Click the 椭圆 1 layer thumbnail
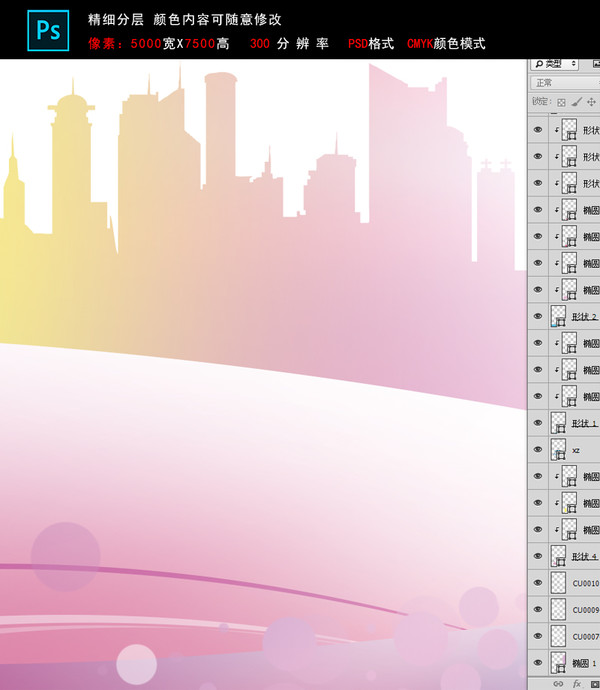 coord(558,663)
